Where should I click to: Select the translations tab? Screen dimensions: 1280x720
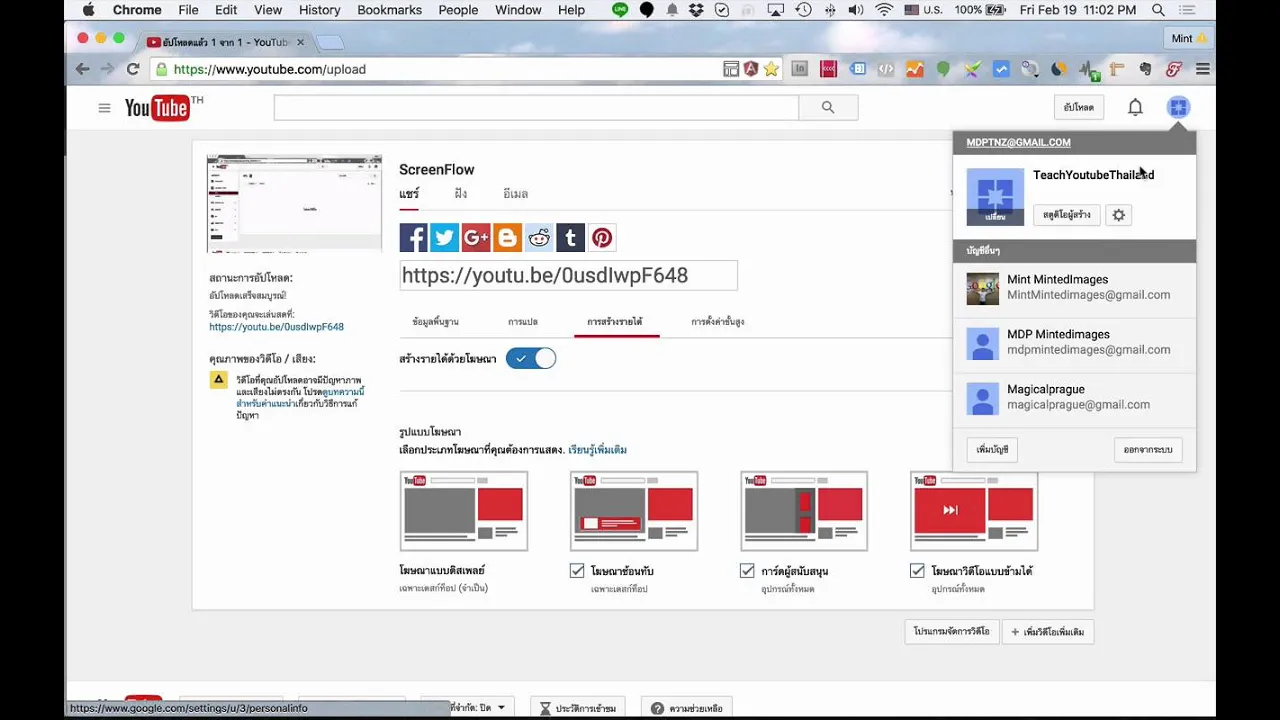pos(523,322)
